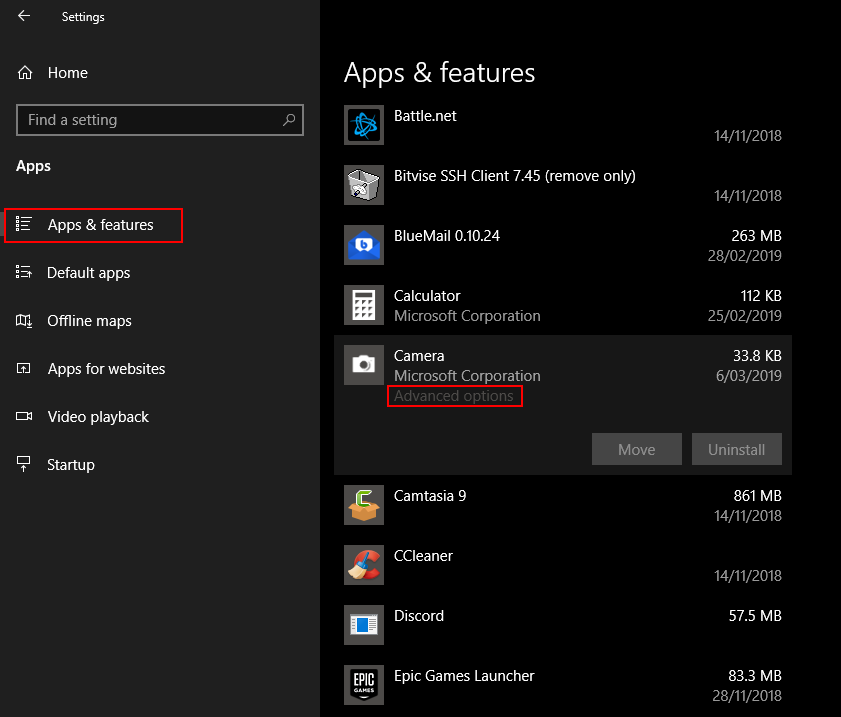This screenshot has height=717, width=841.
Task: Select the Camtasia 9 entry
Action: coord(430,496)
